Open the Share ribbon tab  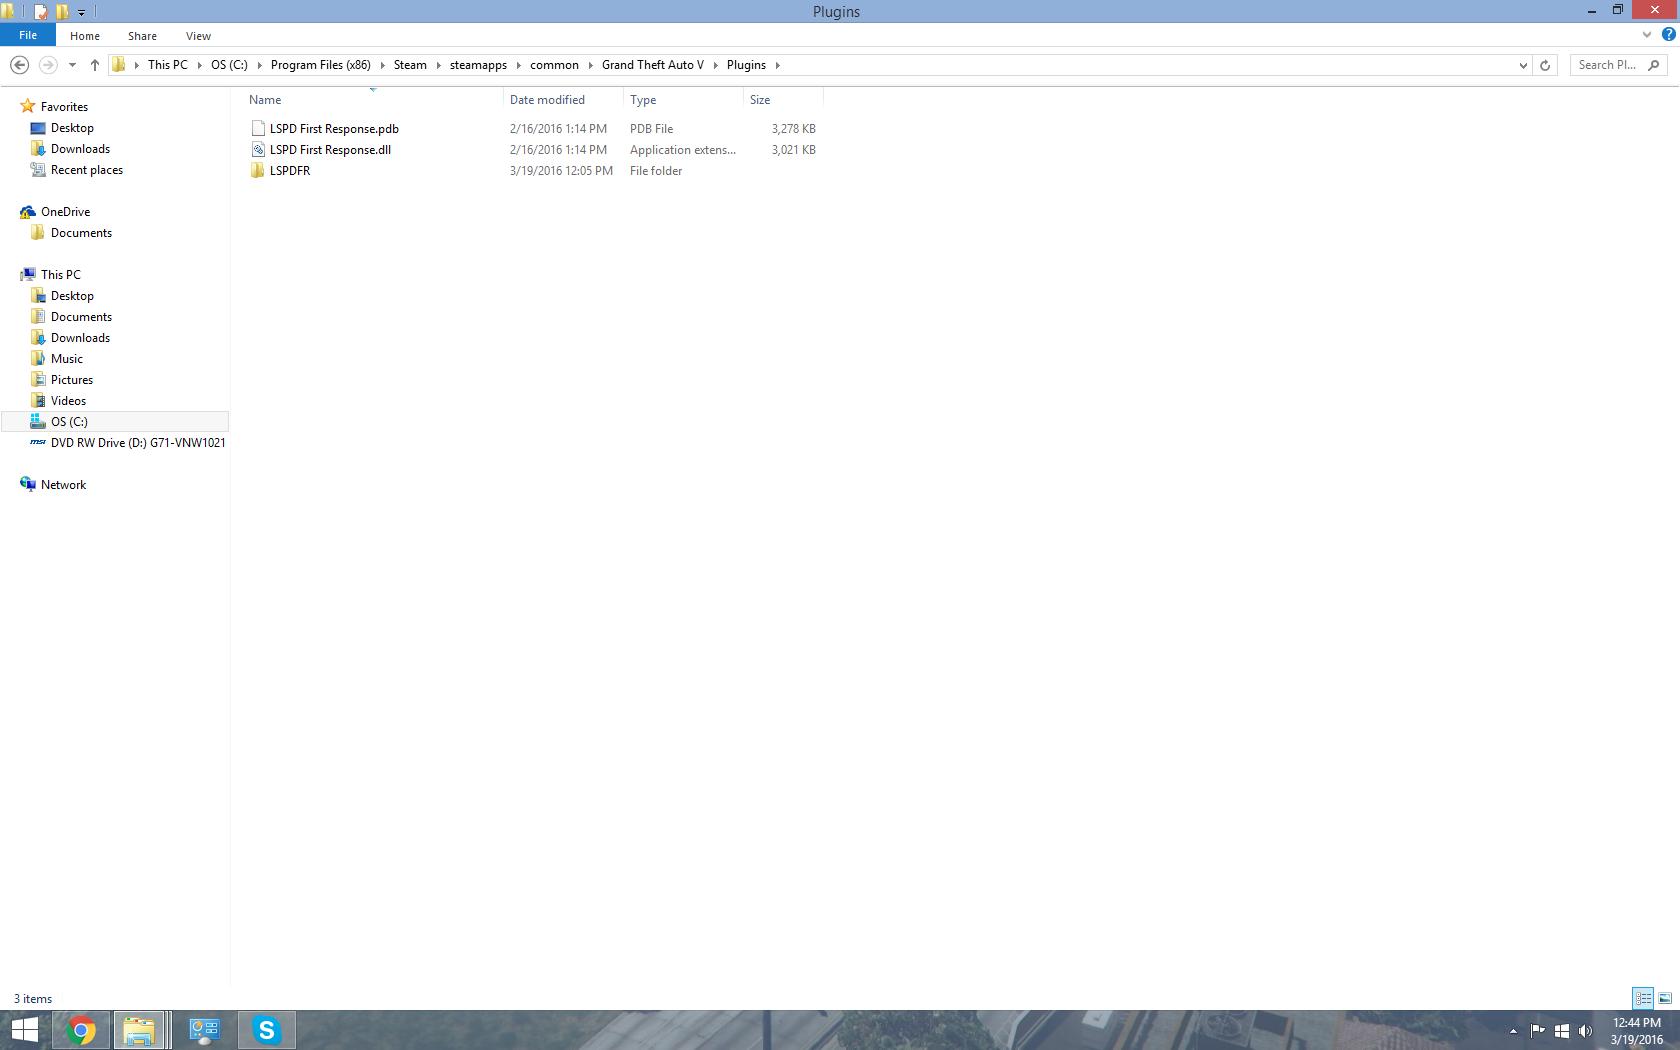coord(142,36)
